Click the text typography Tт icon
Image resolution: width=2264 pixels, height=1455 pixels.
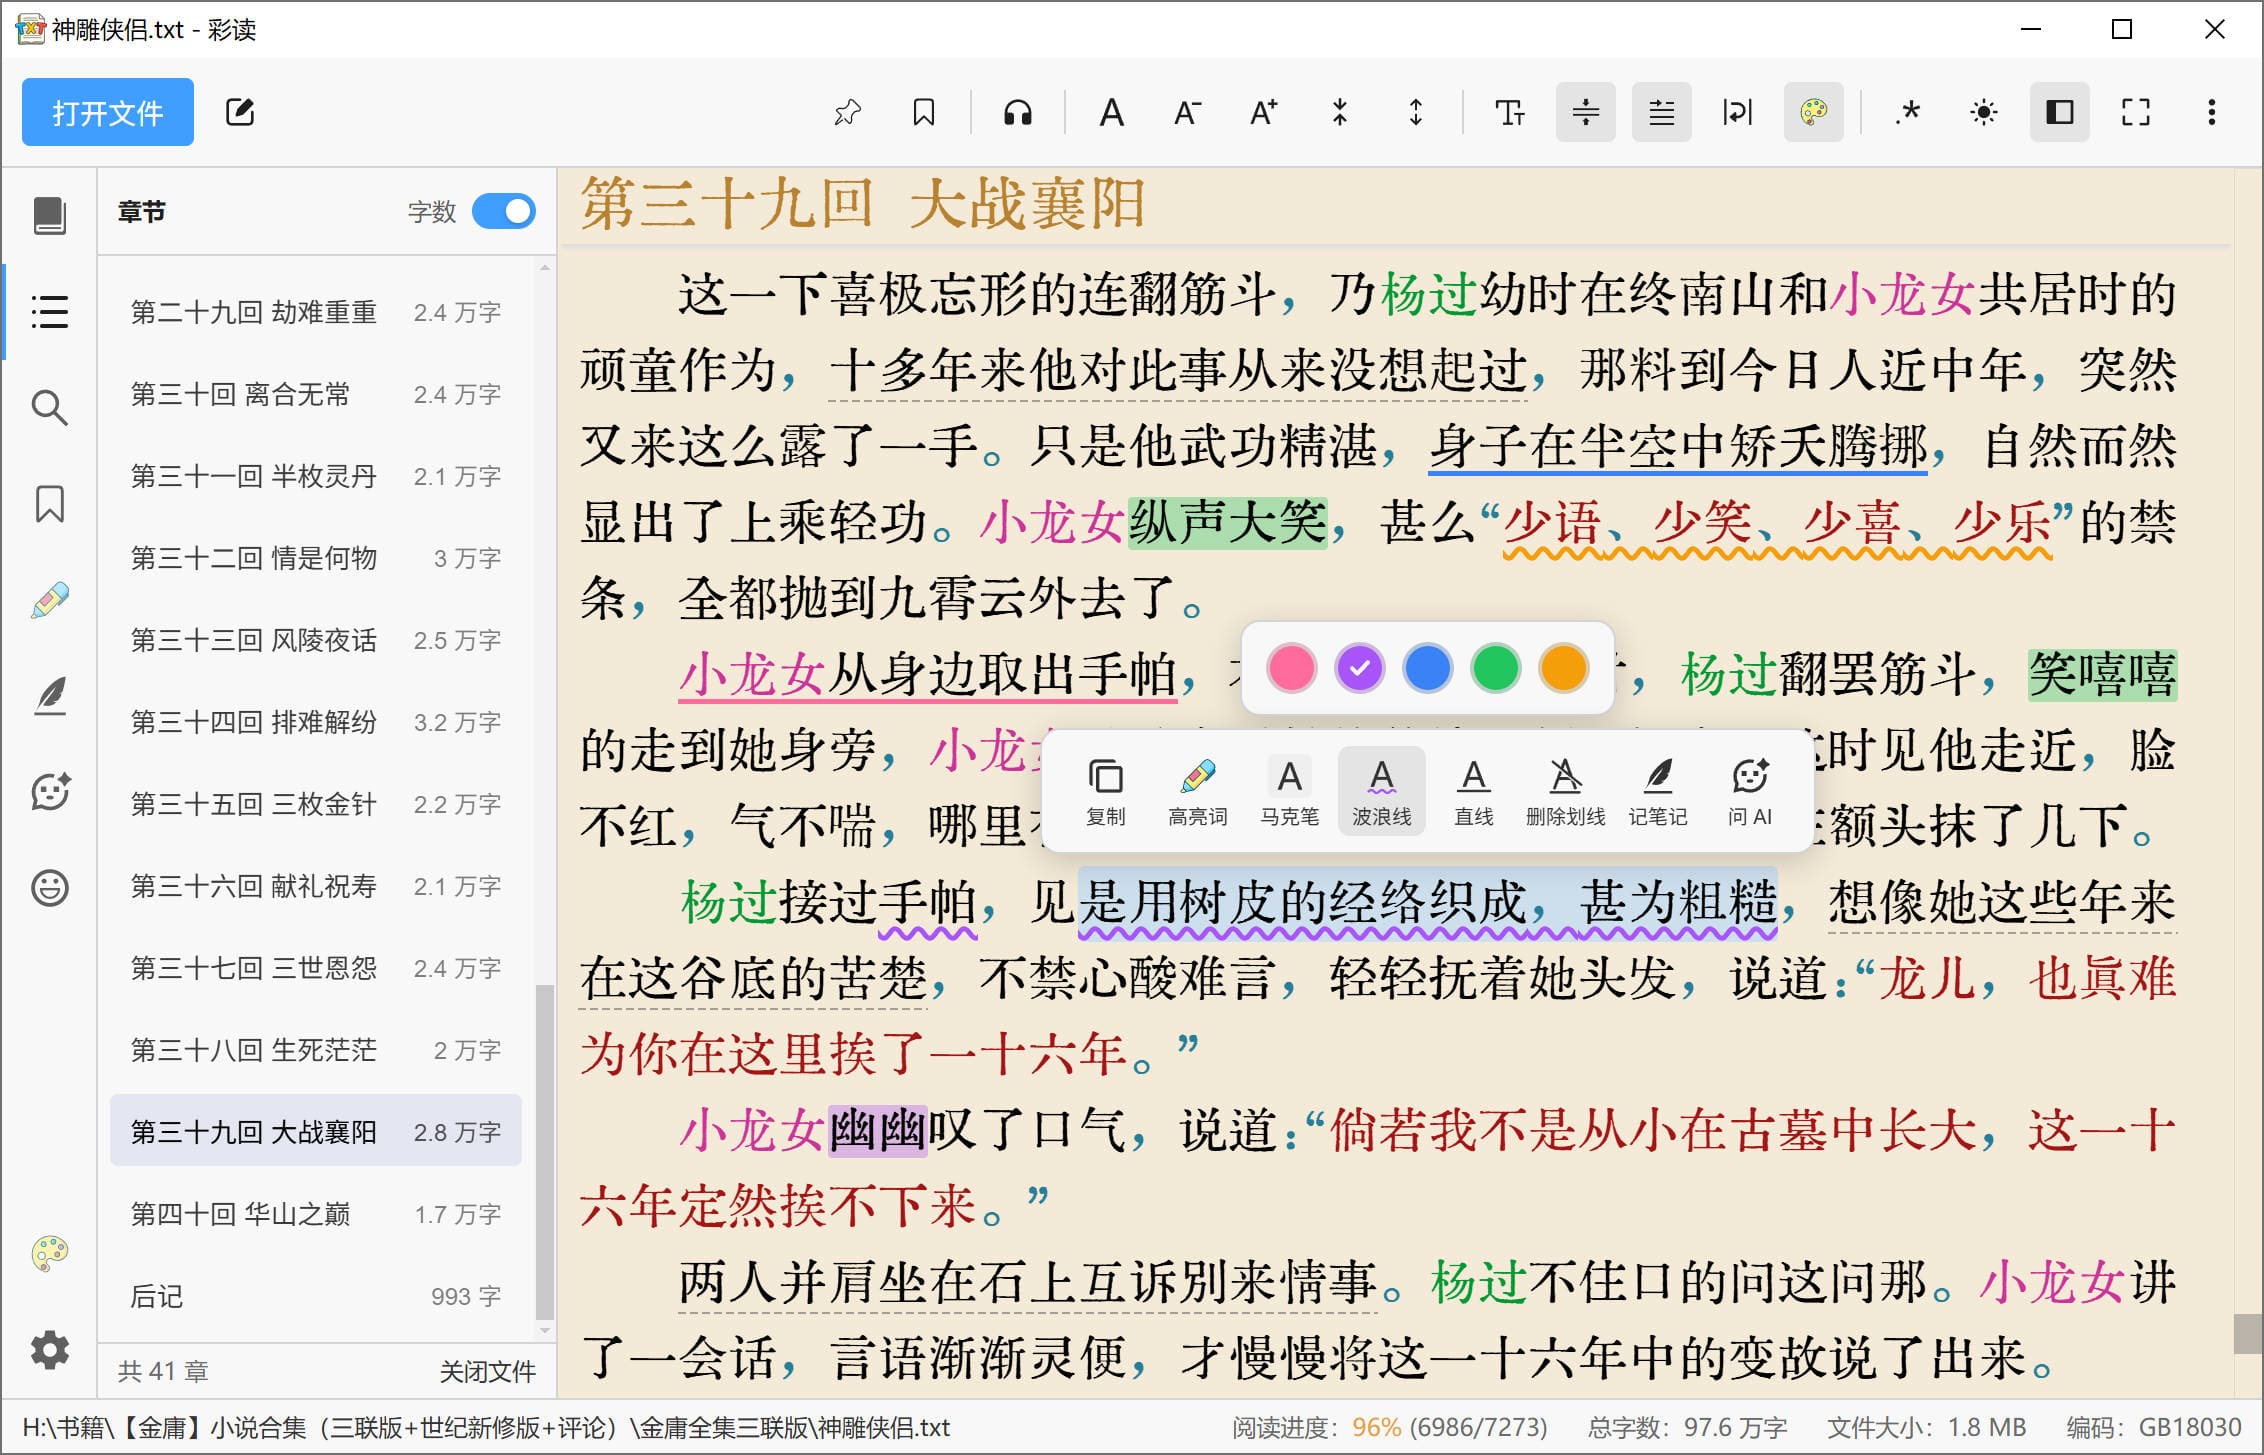[1509, 112]
